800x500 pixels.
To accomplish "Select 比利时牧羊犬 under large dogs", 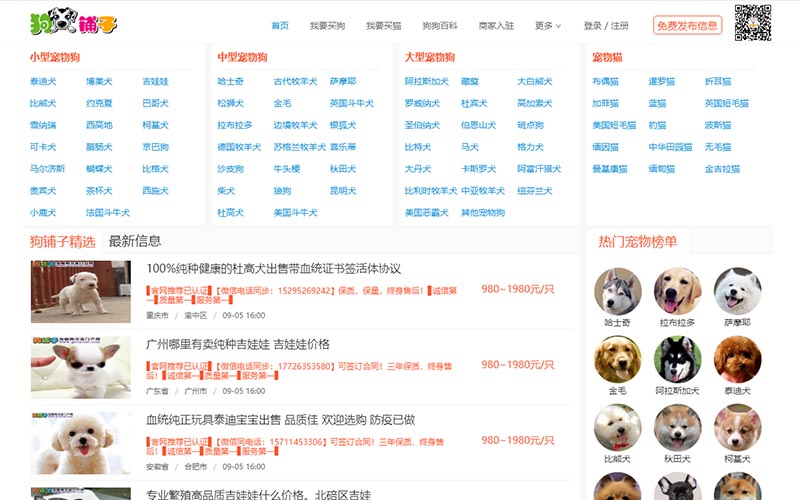I will pyautogui.click(x=431, y=190).
